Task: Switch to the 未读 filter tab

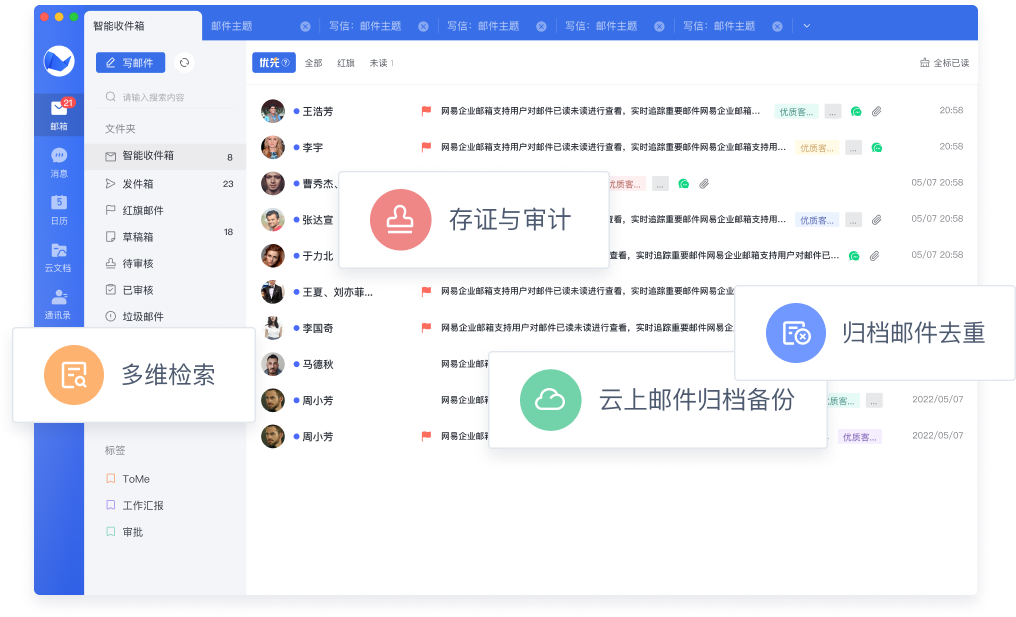Action: pos(379,63)
